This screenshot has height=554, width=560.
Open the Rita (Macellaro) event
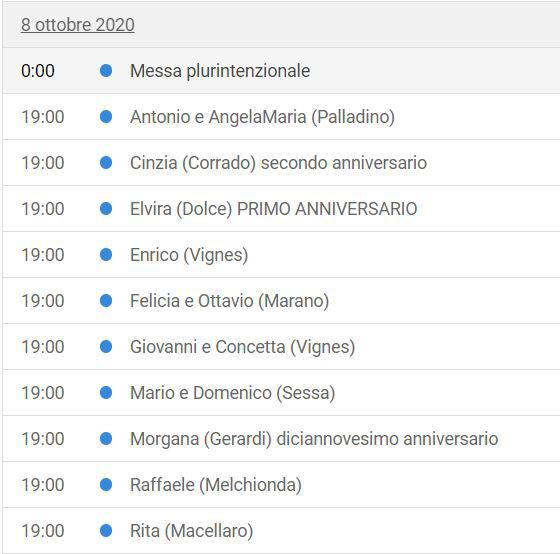[191, 531]
